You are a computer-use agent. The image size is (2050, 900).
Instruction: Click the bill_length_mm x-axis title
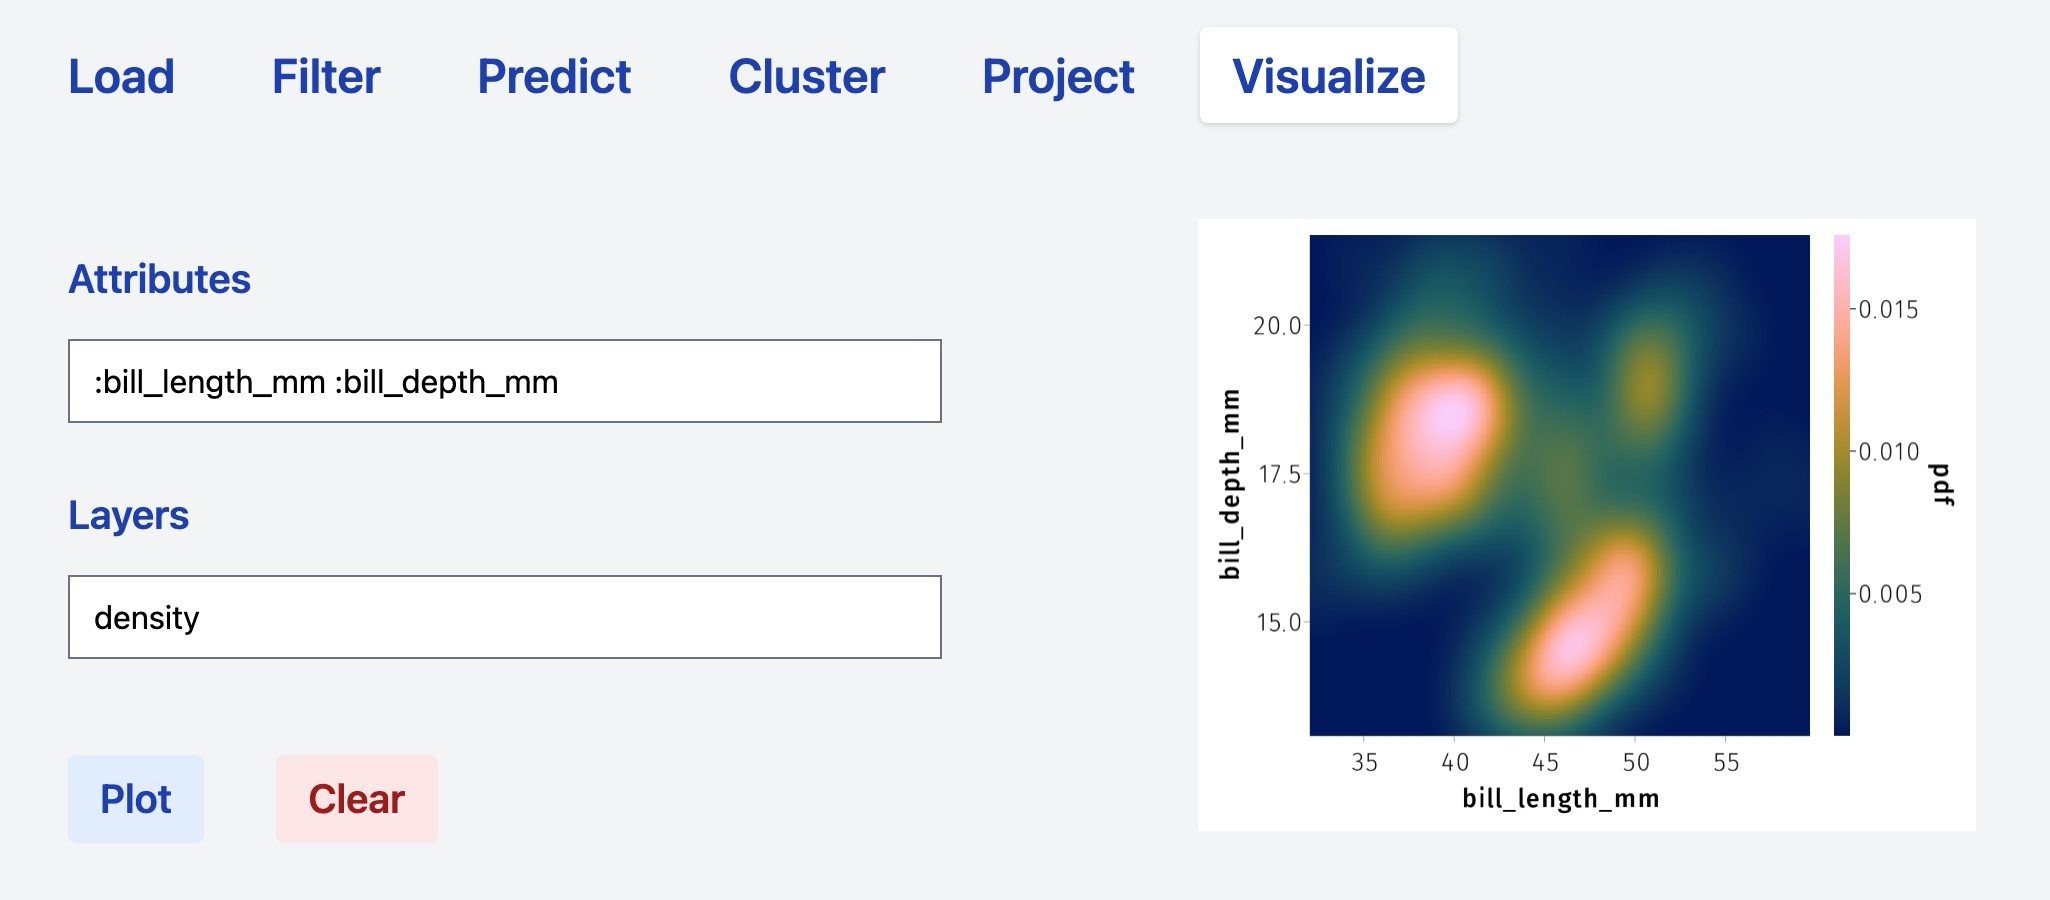coord(1560,798)
